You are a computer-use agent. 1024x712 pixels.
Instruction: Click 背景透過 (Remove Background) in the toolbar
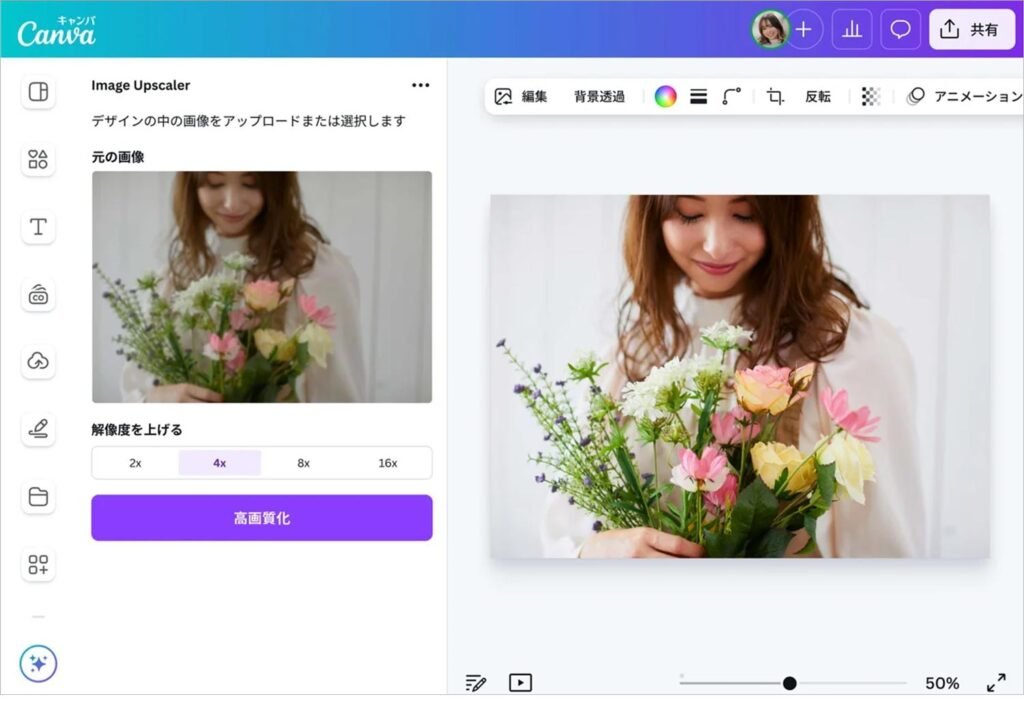point(599,96)
